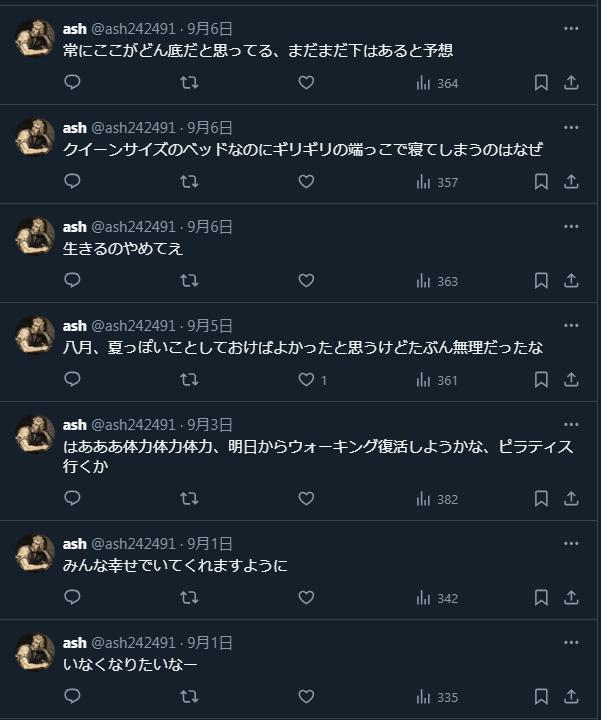Click ash display name on 生きるのやめてえ tweet
This screenshot has height=720, width=601.
point(75,227)
